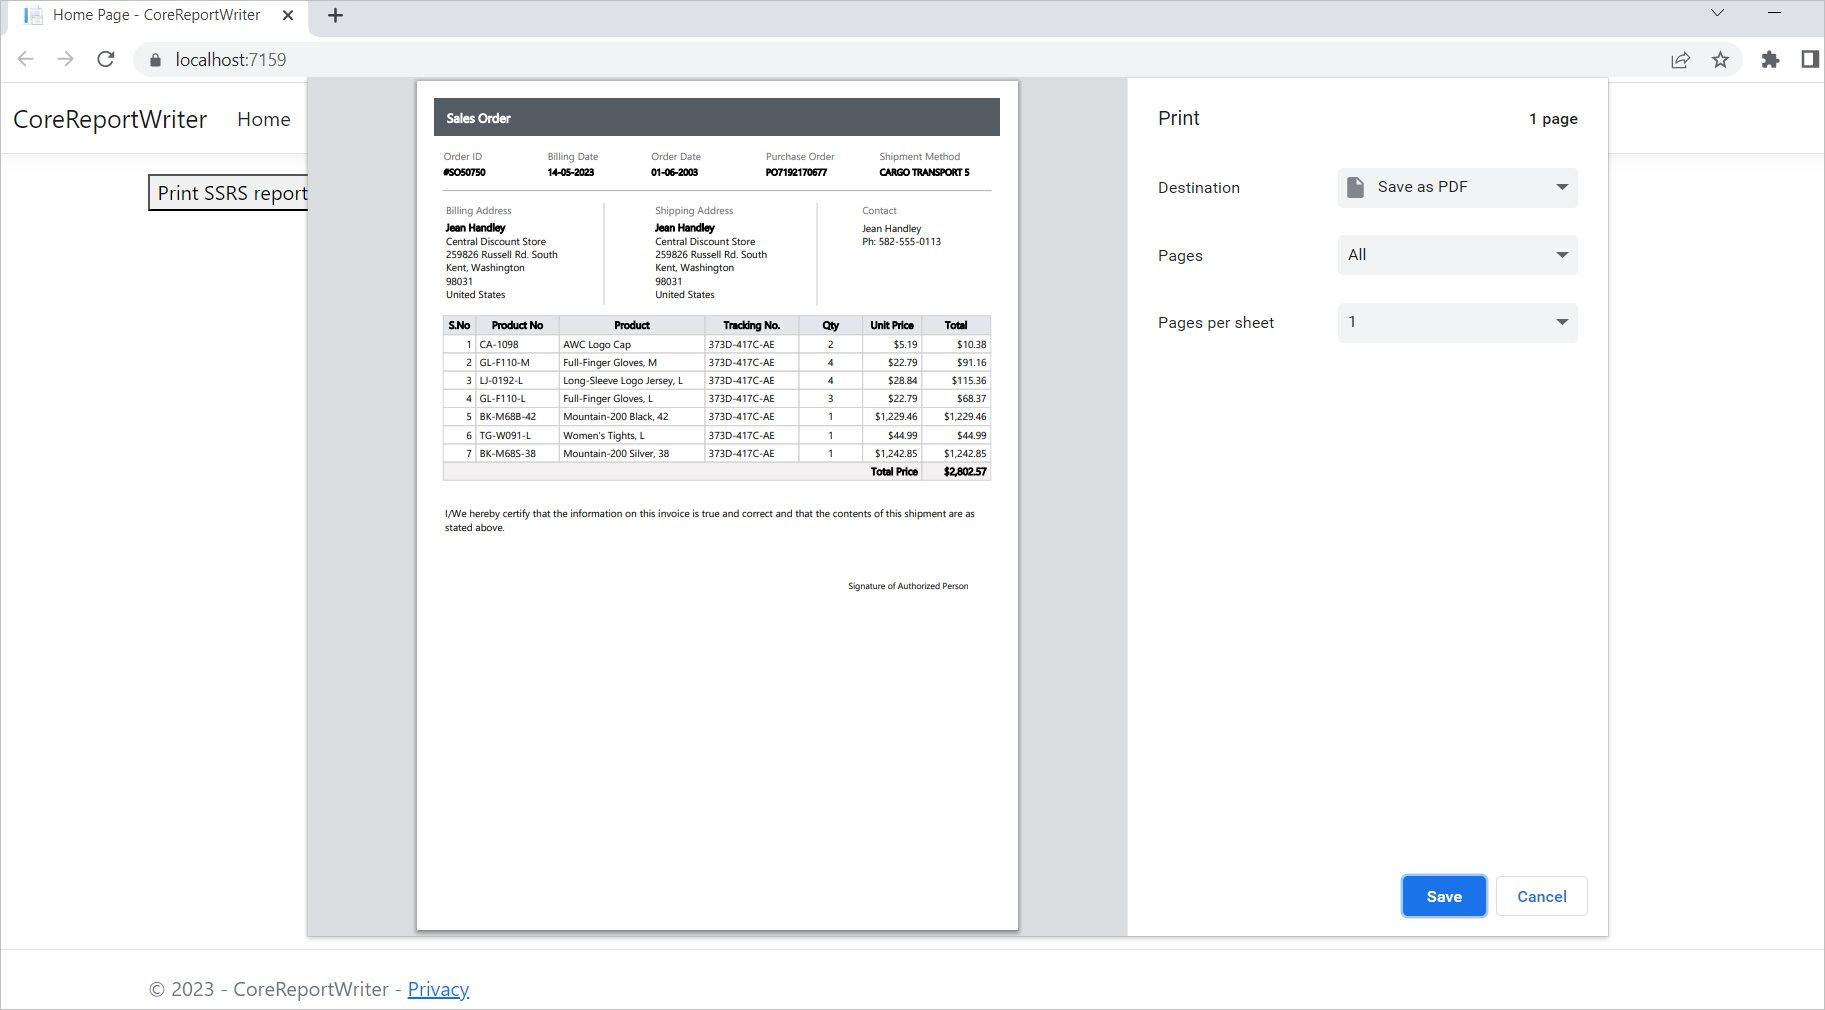Open the browser extensions puzzle icon
1825x1010 pixels.
tap(1770, 59)
